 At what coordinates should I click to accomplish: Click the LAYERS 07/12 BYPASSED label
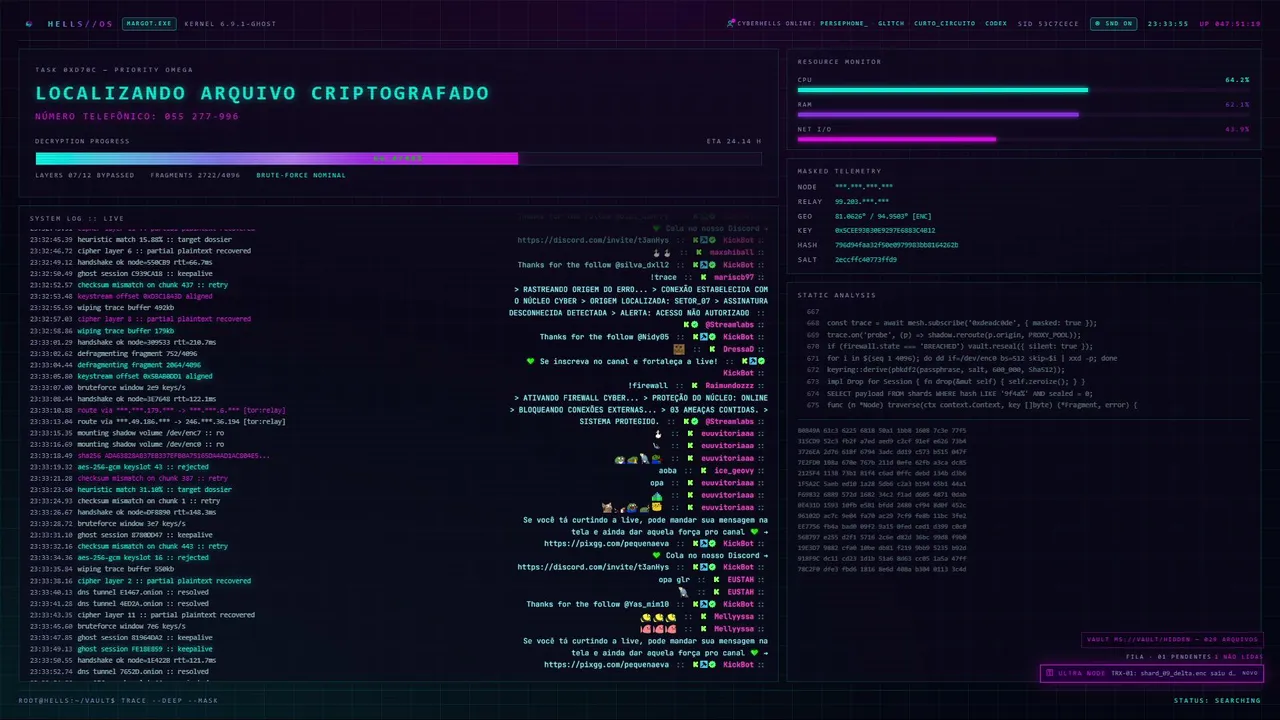(x=84, y=175)
